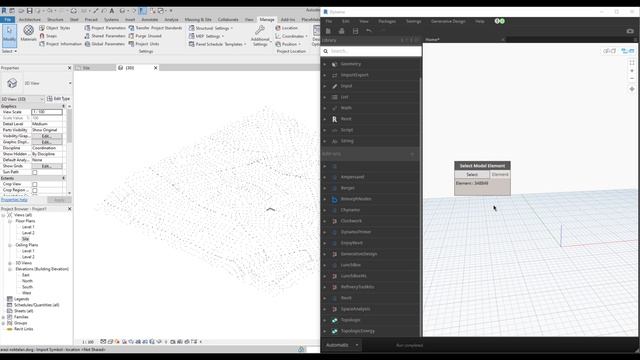This screenshot has height=360, width=640.
Task: Click the Zoom Out minus icon in Dynamo canvas
Action: point(632,78)
